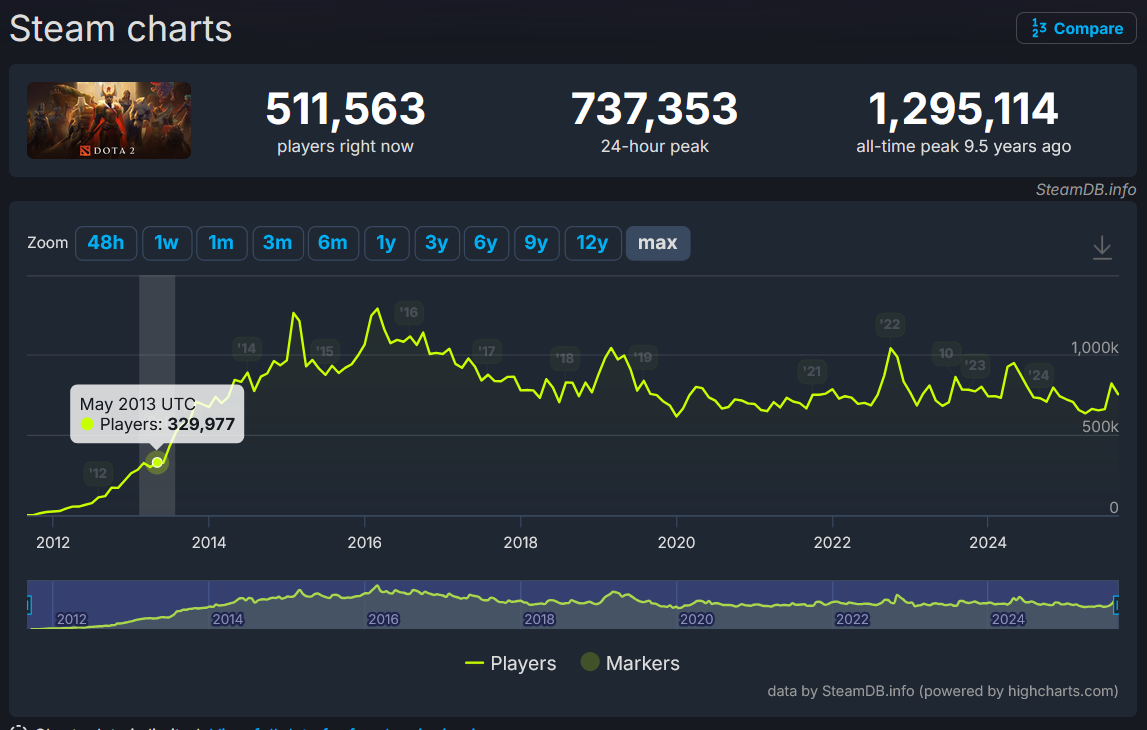Click the Compare button
This screenshot has height=730, width=1147.
point(1076,29)
